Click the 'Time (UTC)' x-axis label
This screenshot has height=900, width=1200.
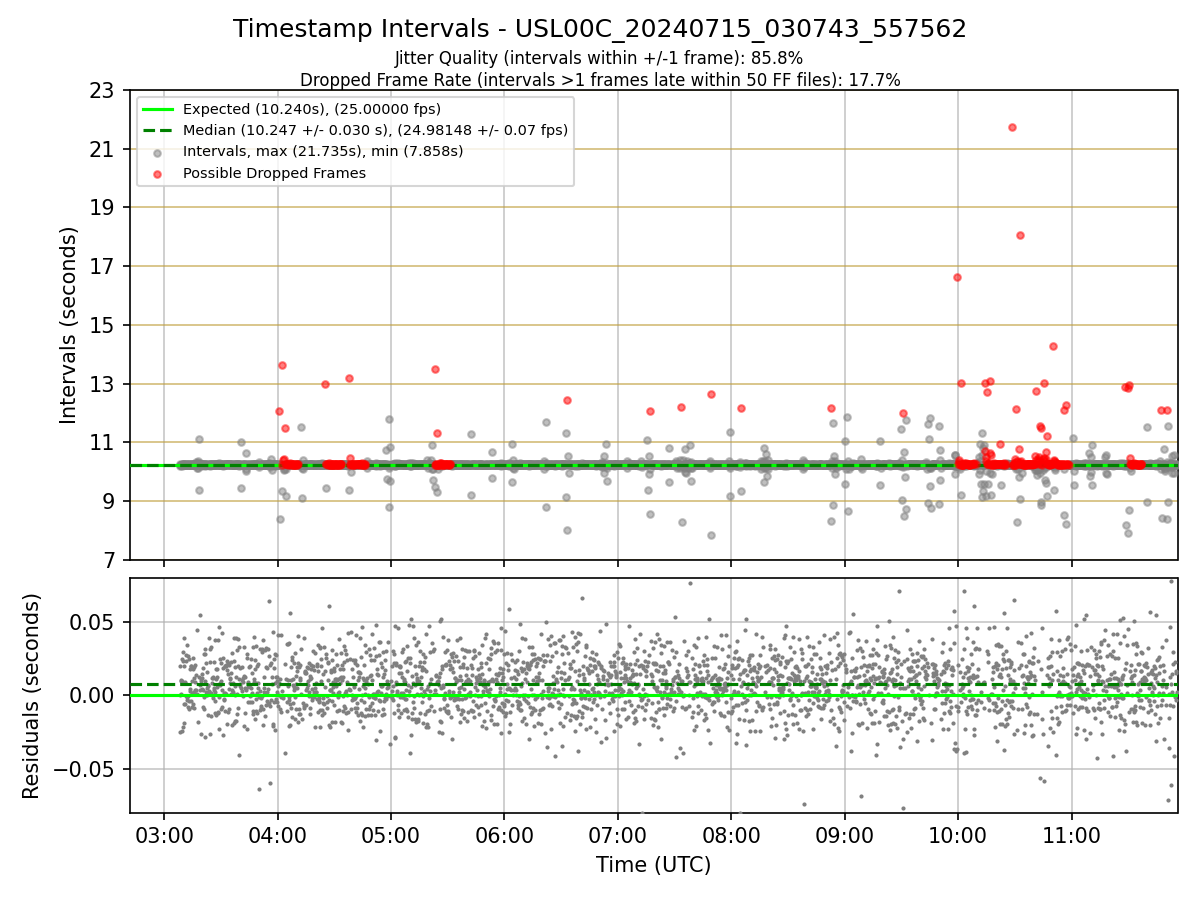point(653,865)
